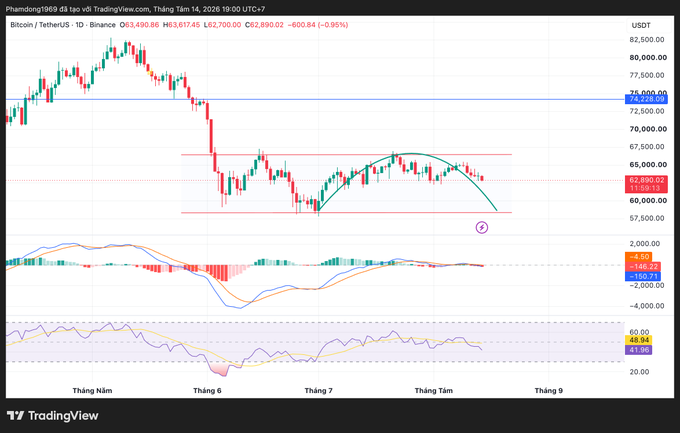
Task: Click the low value L62,700.00
Action: 222,25
